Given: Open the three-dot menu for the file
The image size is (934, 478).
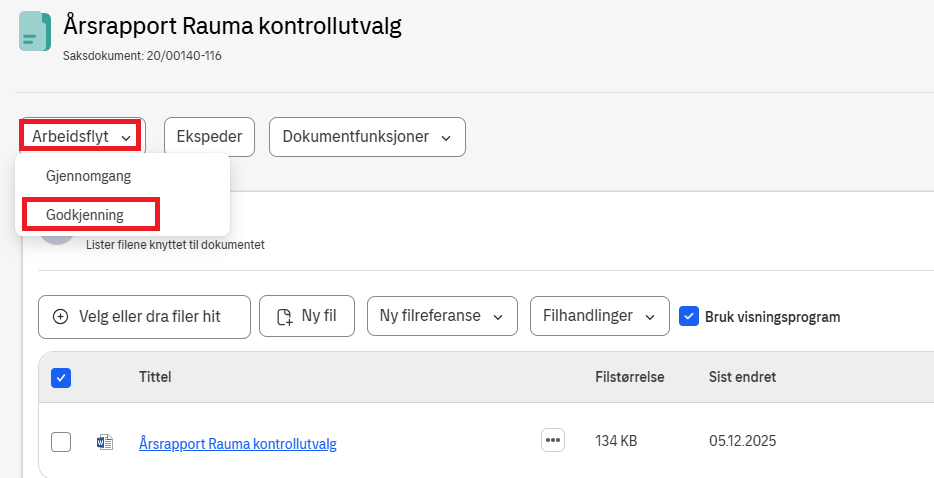Looking at the screenshot, I should coord(553,440).
